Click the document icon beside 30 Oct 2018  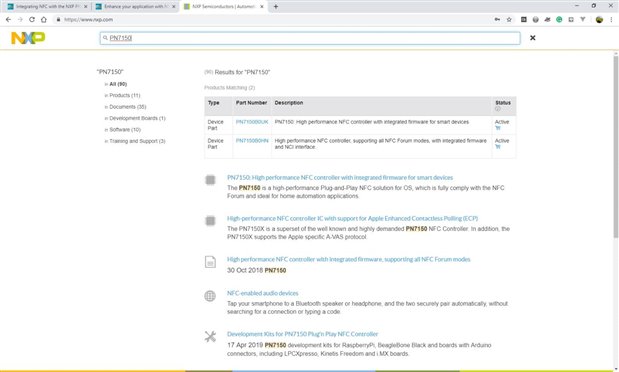[210, 262]
